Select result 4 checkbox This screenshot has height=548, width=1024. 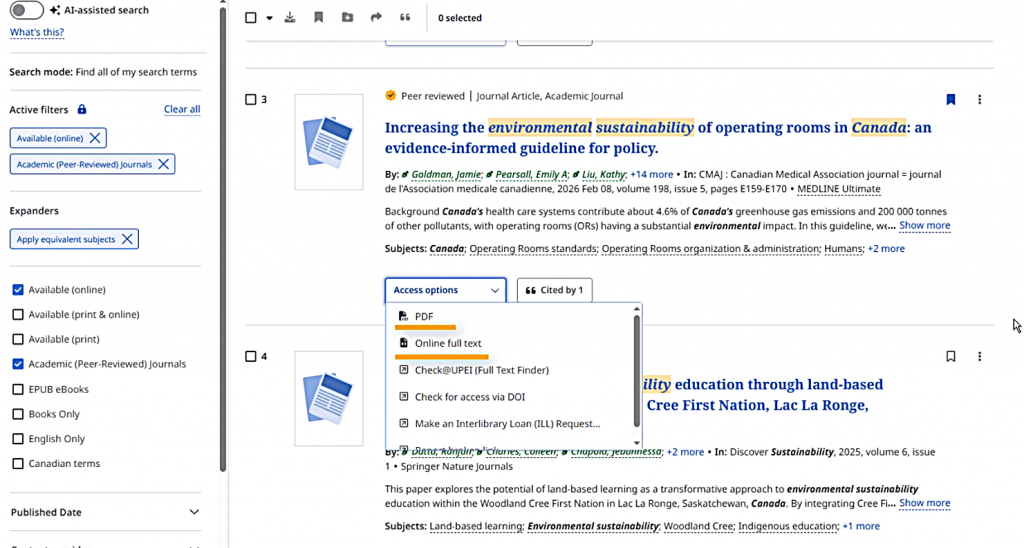pyautogui.click(x=251, y=357)
